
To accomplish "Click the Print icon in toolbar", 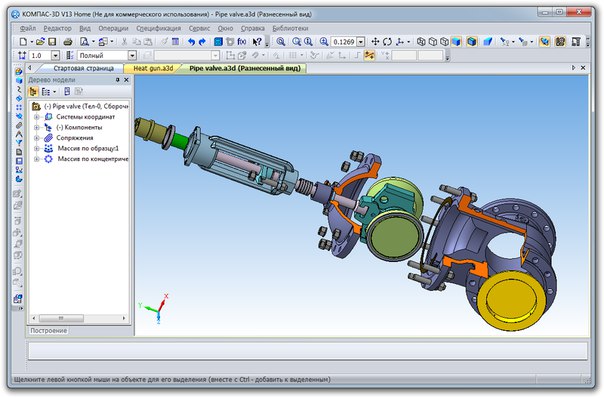I will click(x=68, y=42).
